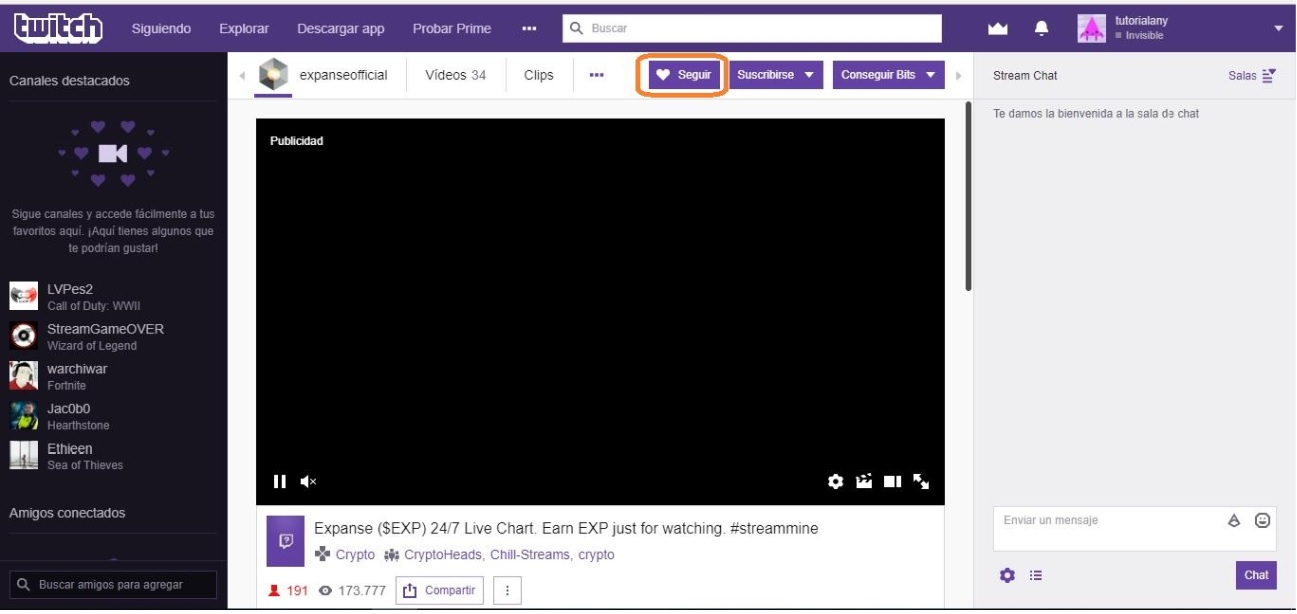Open Ethieen Sea of Thieves channel
1297x614 pixels.
(x=112, y=456)
